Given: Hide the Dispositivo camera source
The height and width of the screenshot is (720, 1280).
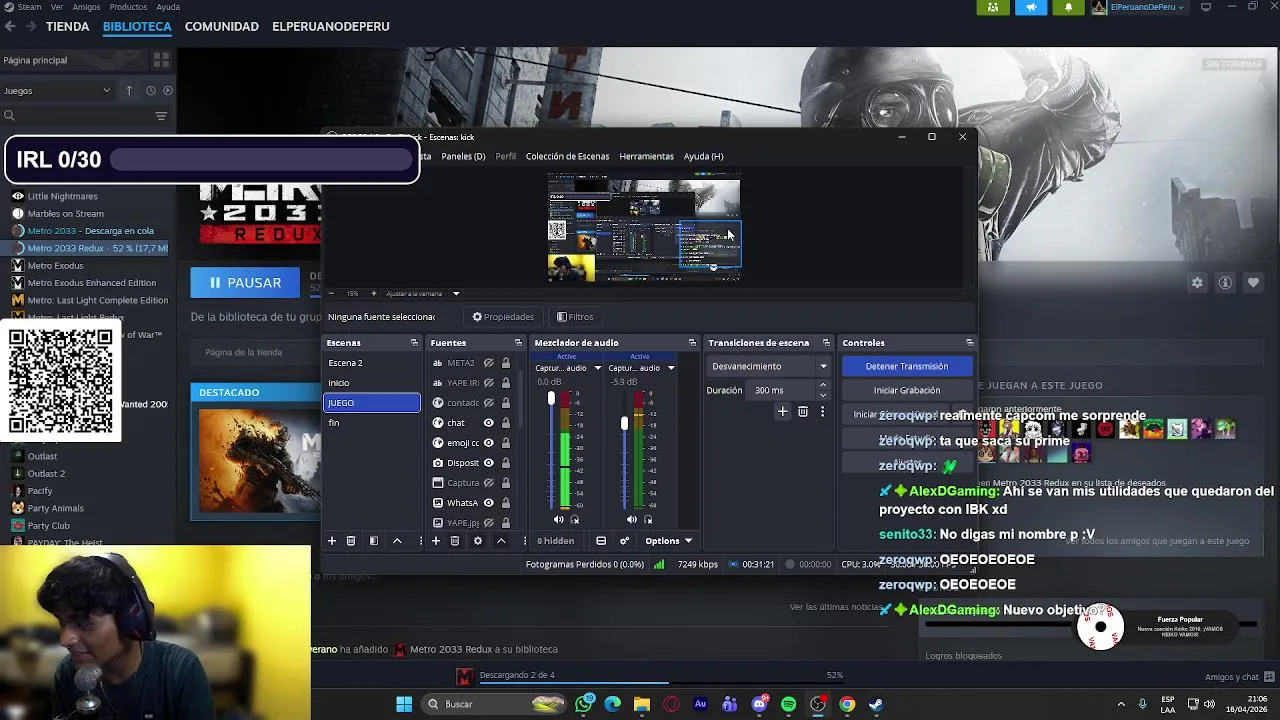Looking at the screenshot, I should point(489,463).
